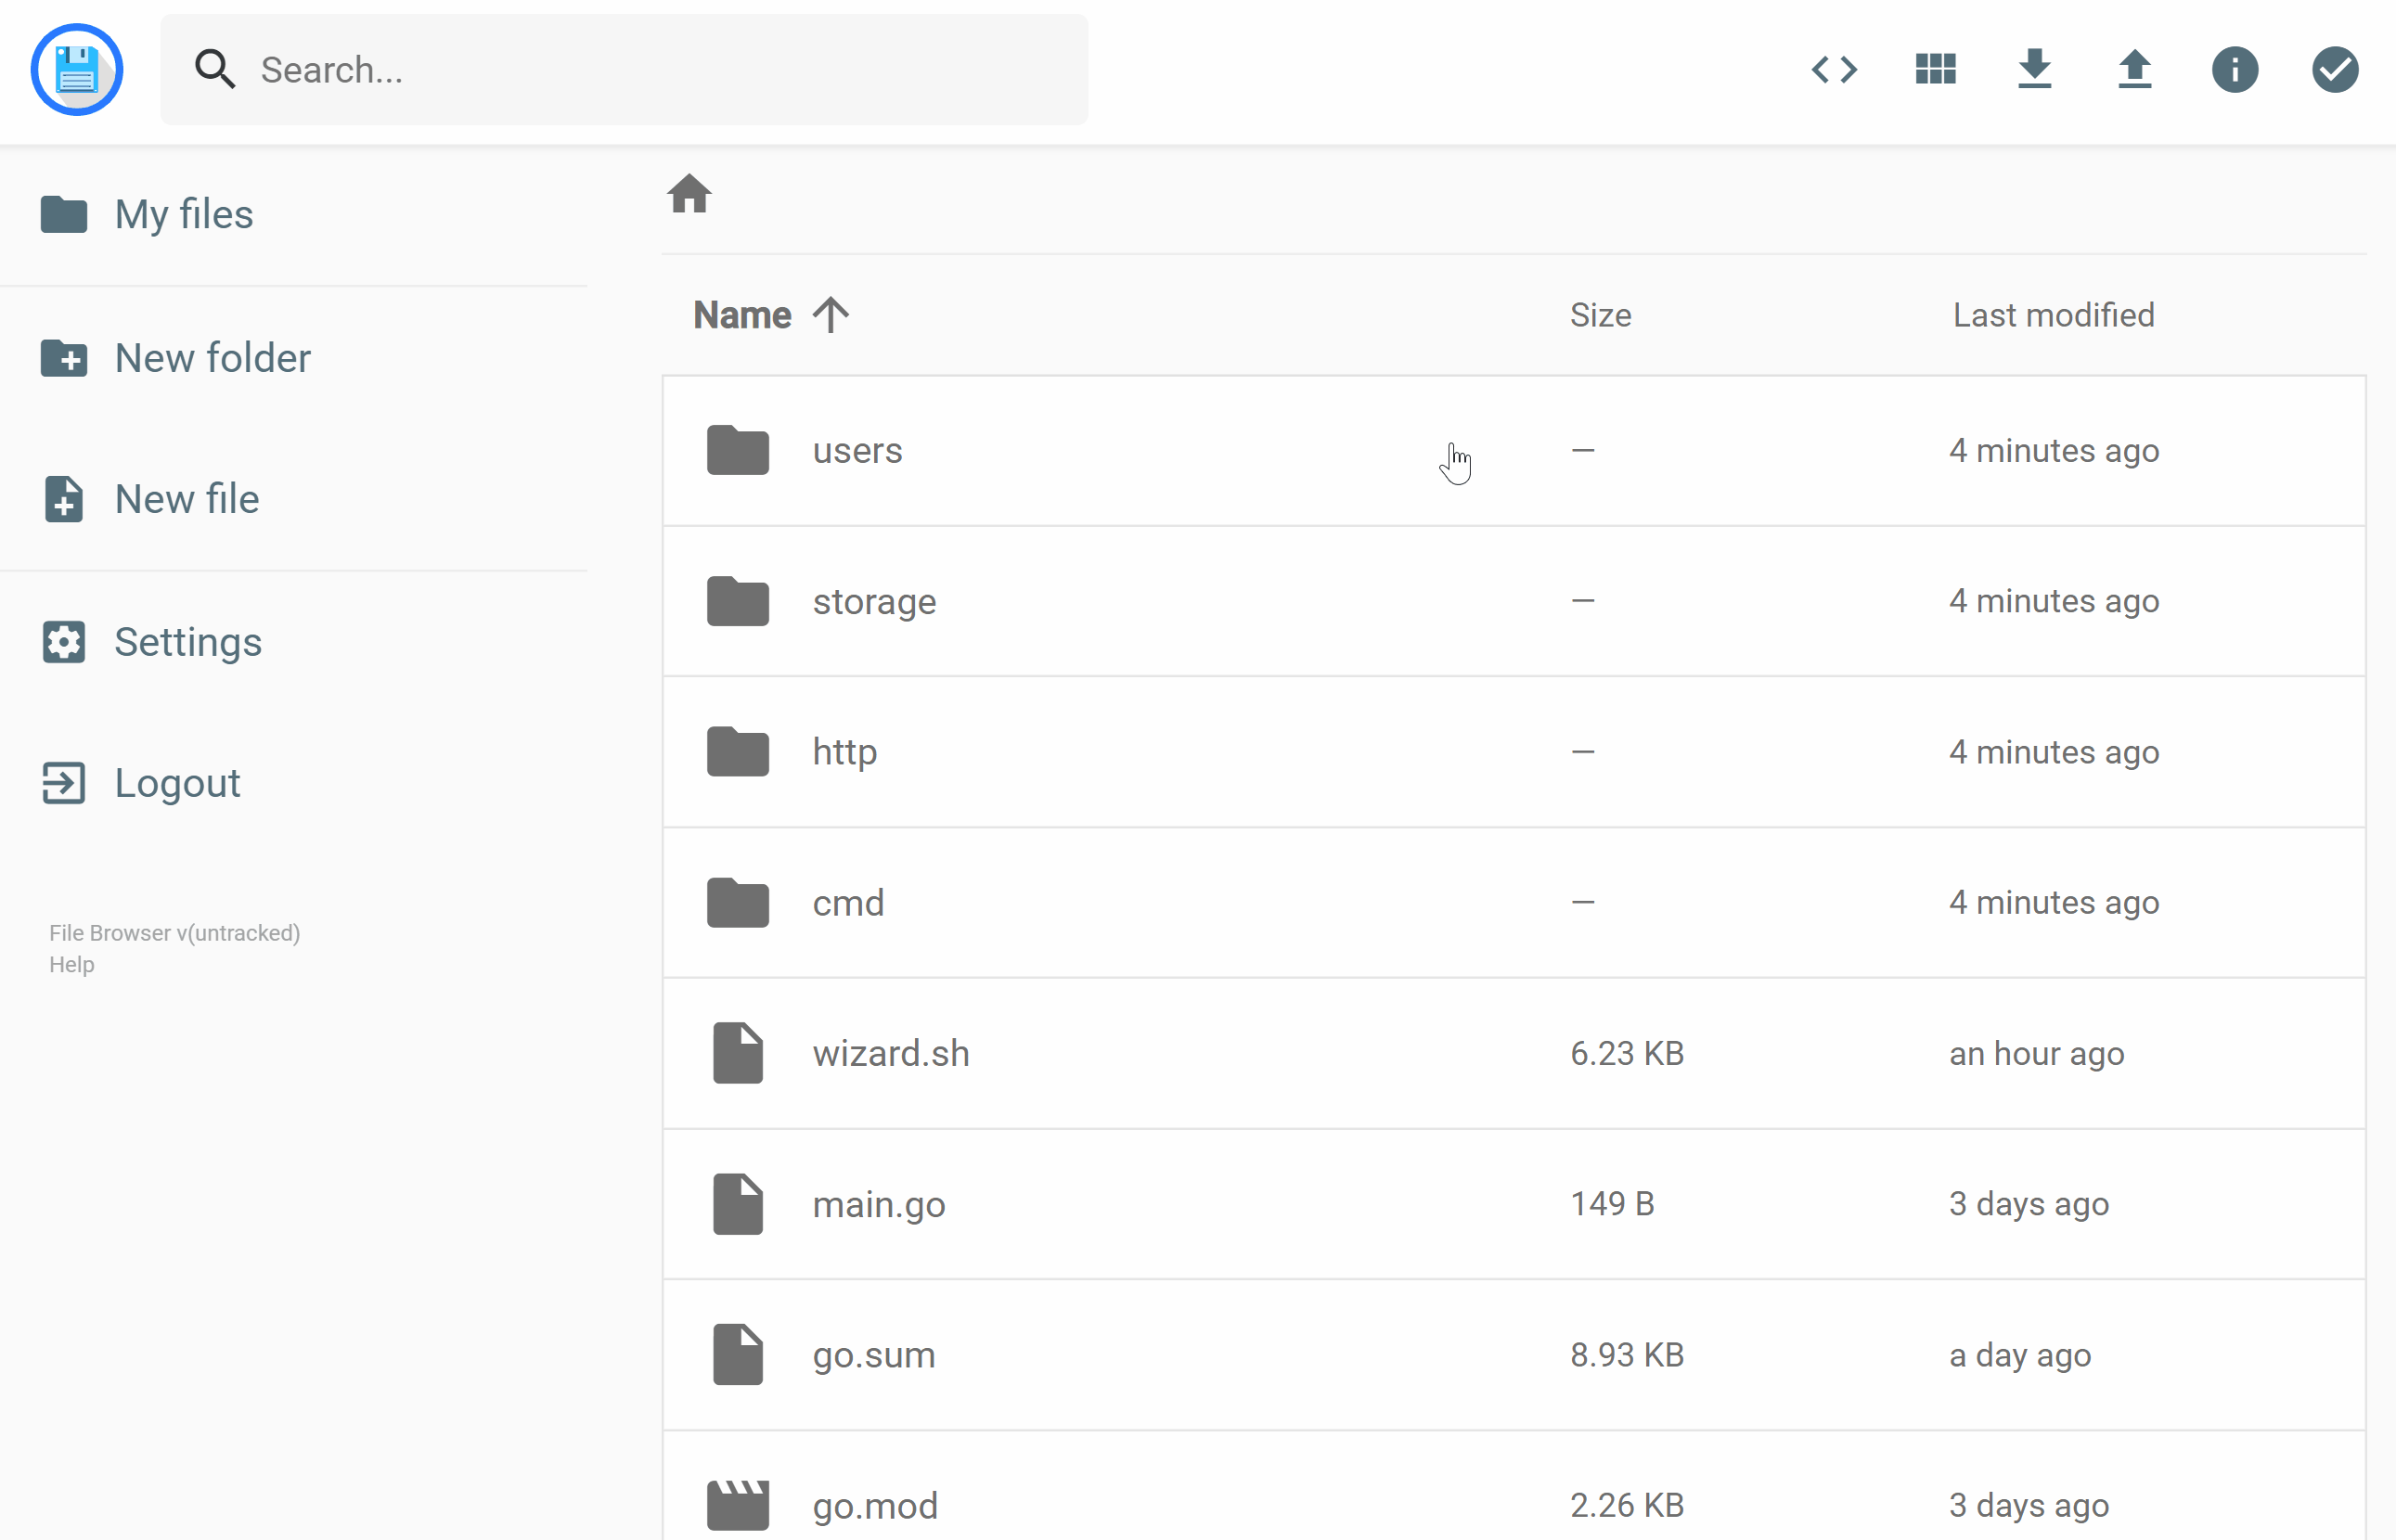Expand the cmd folder
Image resolution: width=2396 pixels, height=1540 pixels.
pyautogui.click(x=847, y=901)
